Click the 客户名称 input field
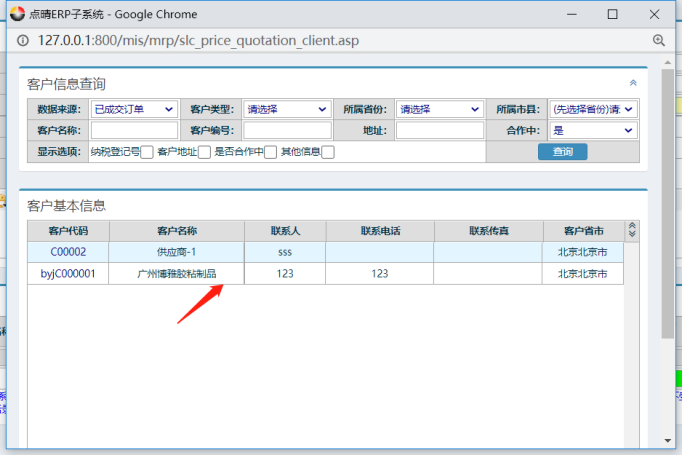 tap(134, 130)
